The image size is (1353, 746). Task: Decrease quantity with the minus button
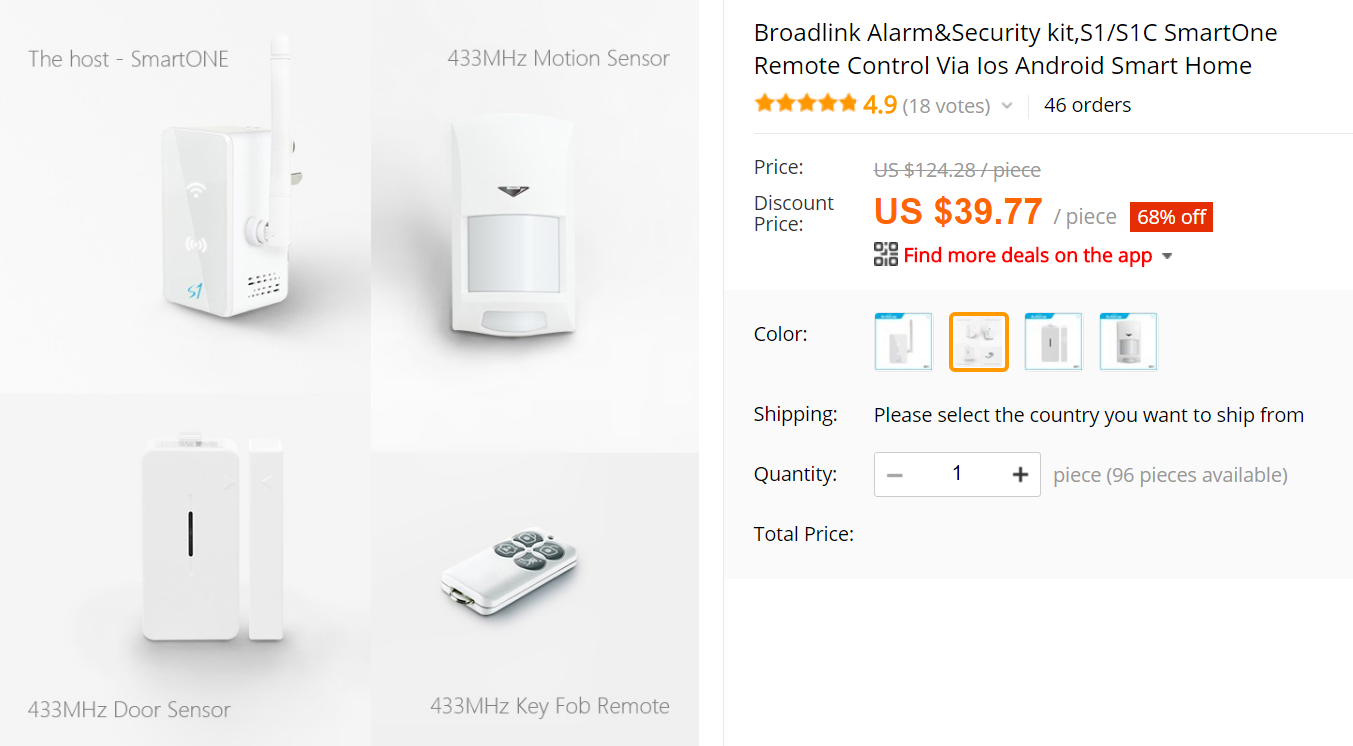(895, 475)
